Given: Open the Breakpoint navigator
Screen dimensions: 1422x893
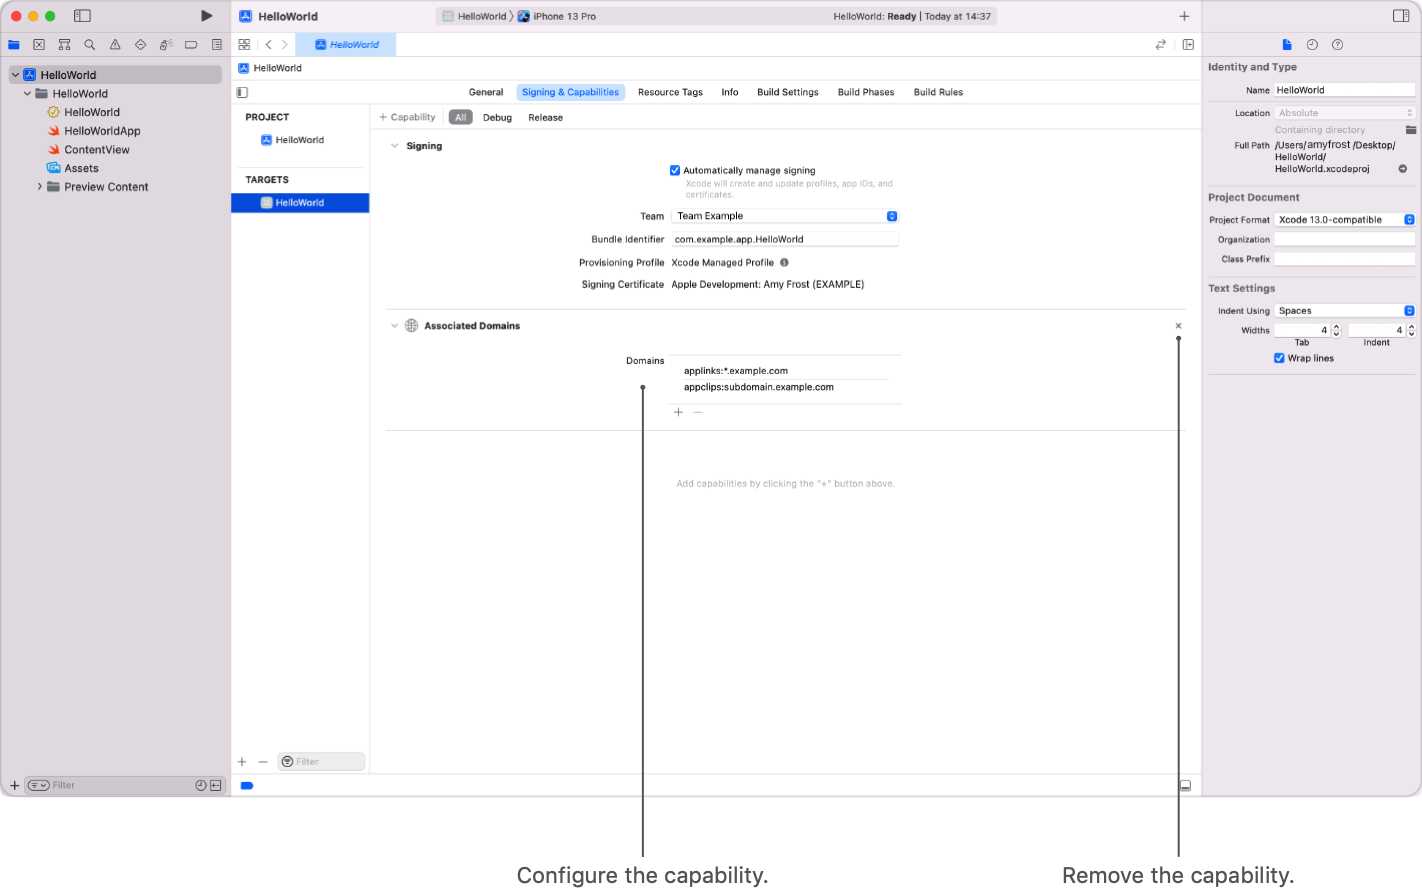Looking at the screenshot, I should 191,45.
